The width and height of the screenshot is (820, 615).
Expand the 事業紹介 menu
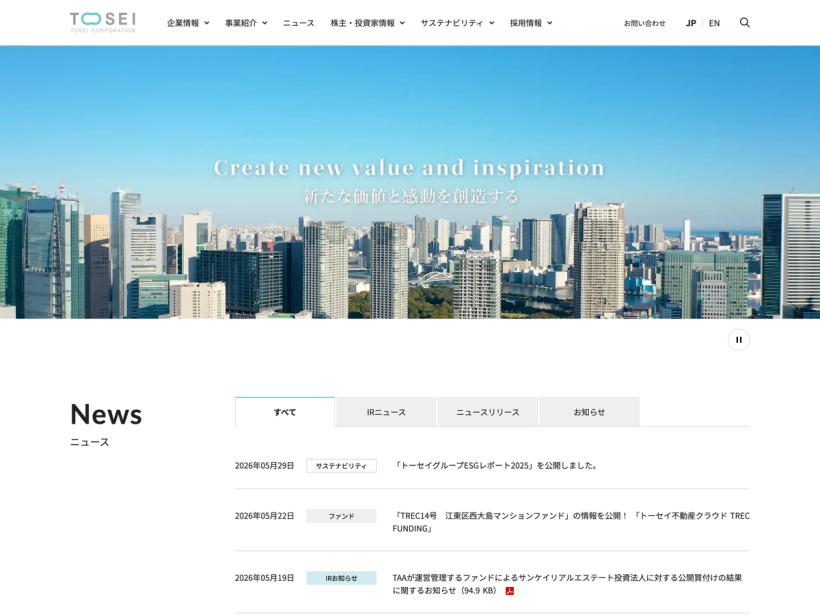246,23
